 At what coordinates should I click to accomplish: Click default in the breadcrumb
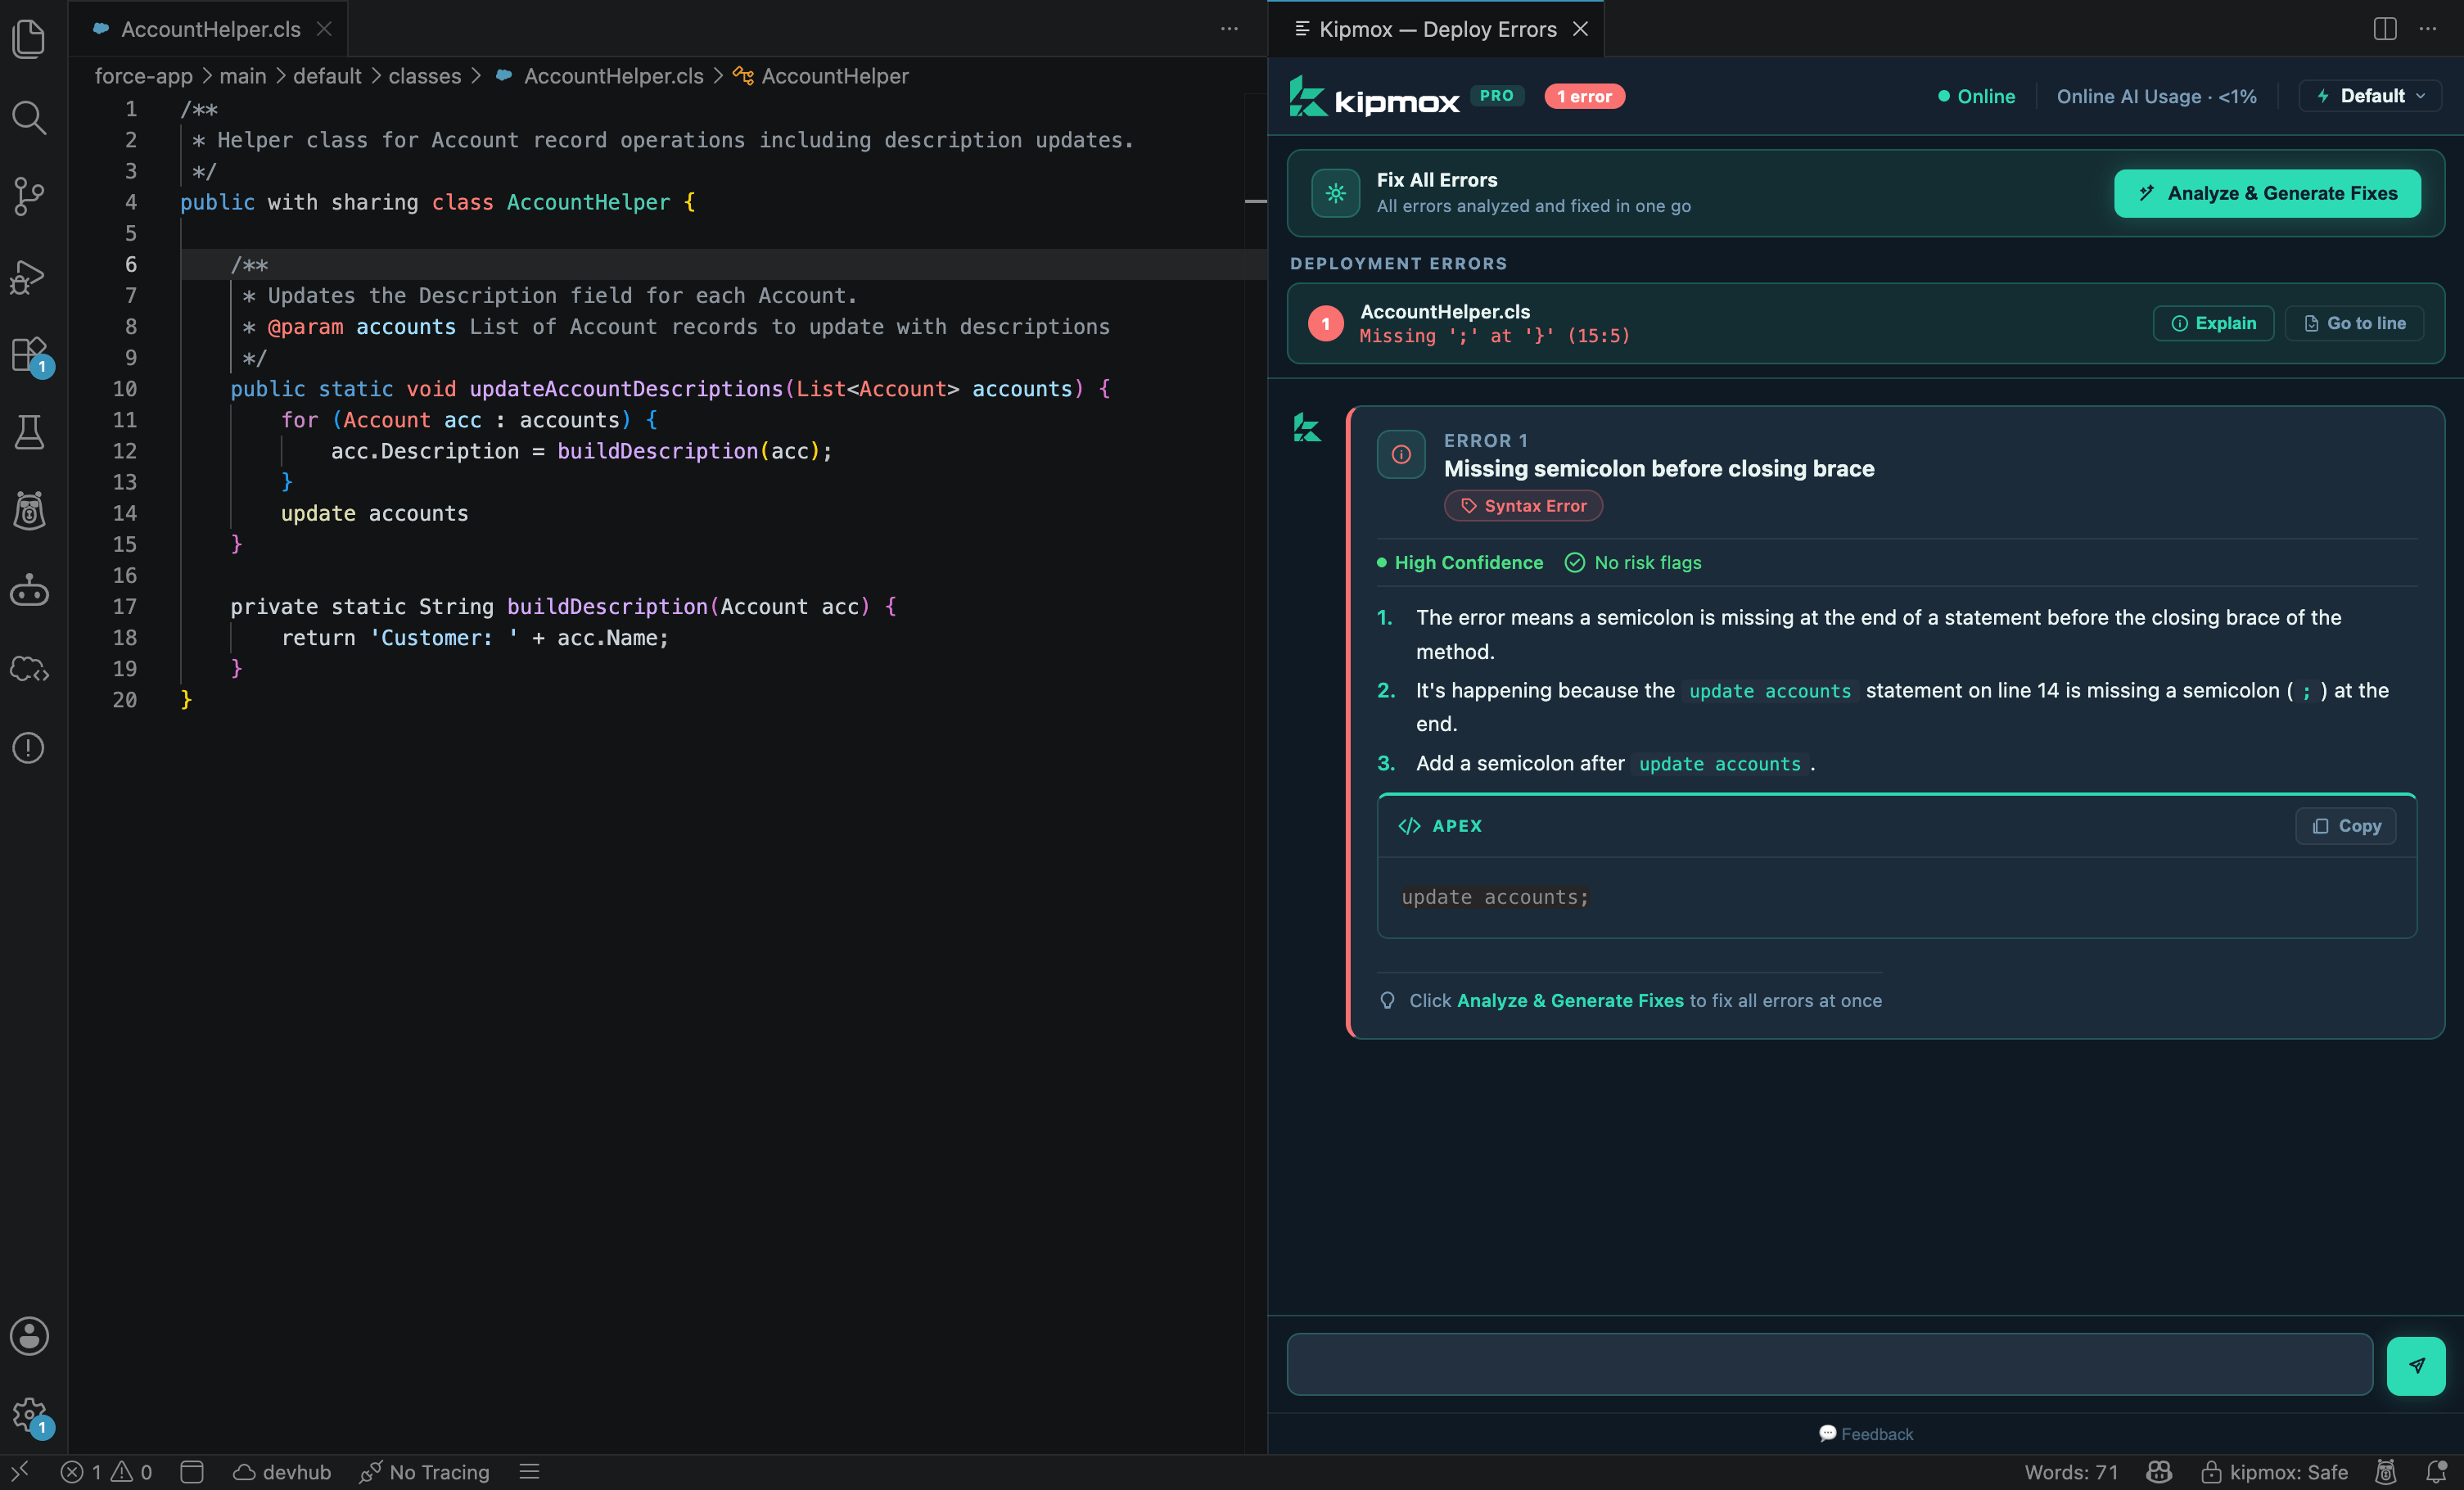[x=327, y=76]
